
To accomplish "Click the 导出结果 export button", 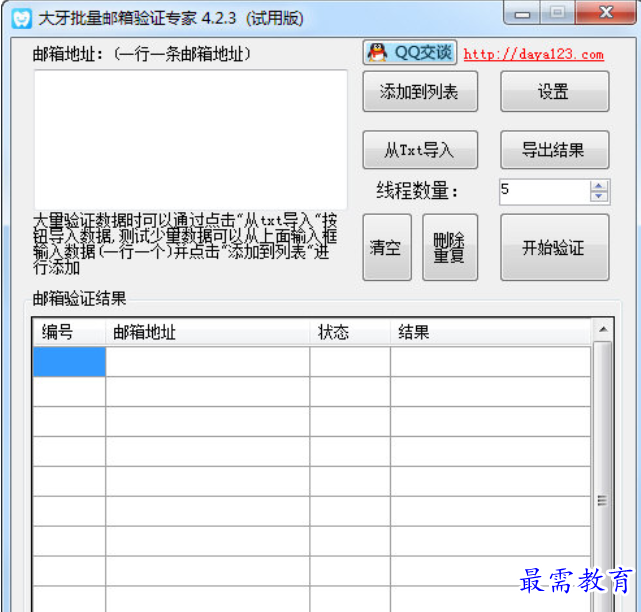I will coord(554,150).
